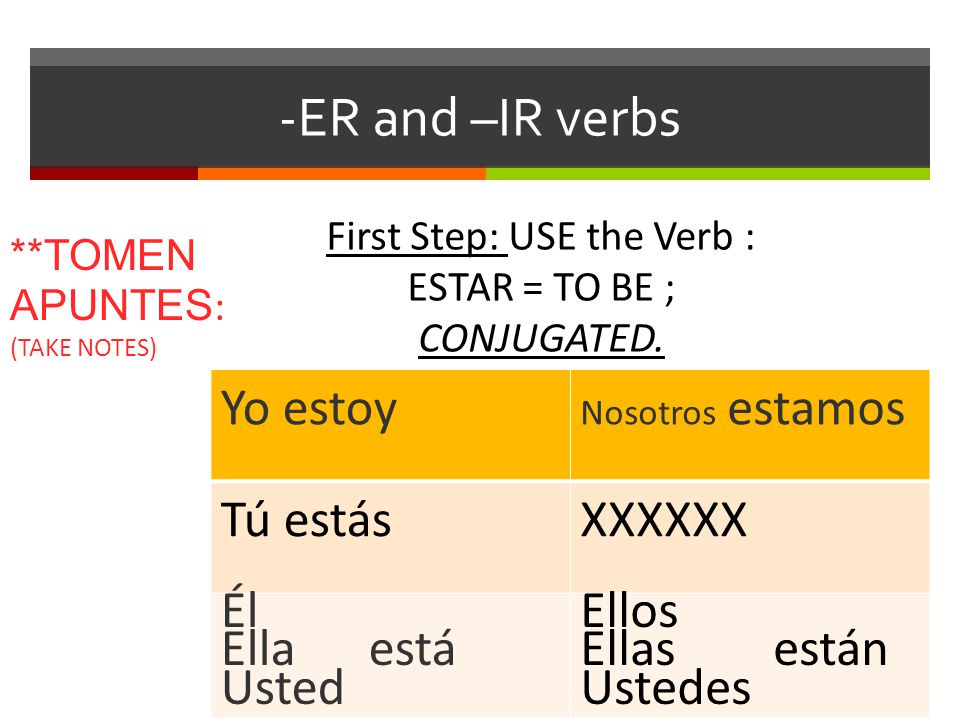Select the 'Usted' pronoun text
This screenshot has height=720, width=960.
point(282,688)
